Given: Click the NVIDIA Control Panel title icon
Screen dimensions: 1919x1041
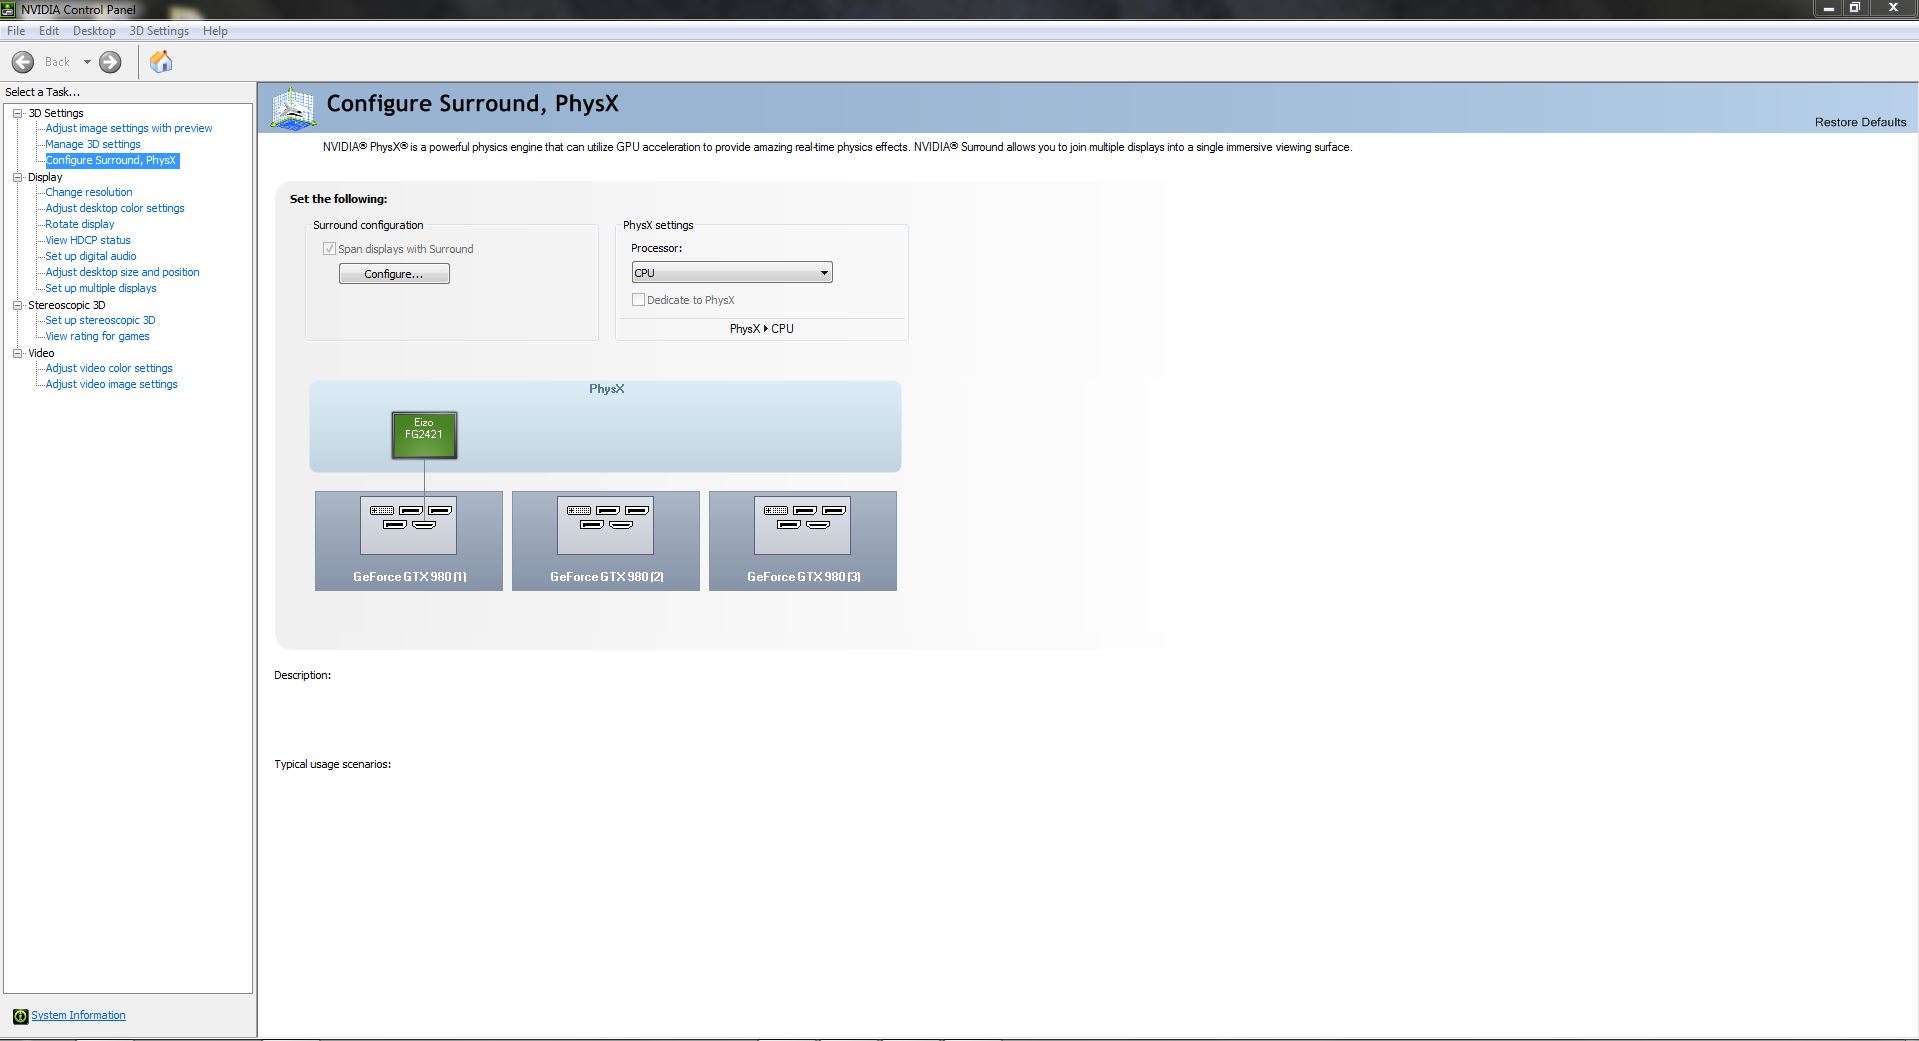Looking at the screenshot, I should (9, 9).
